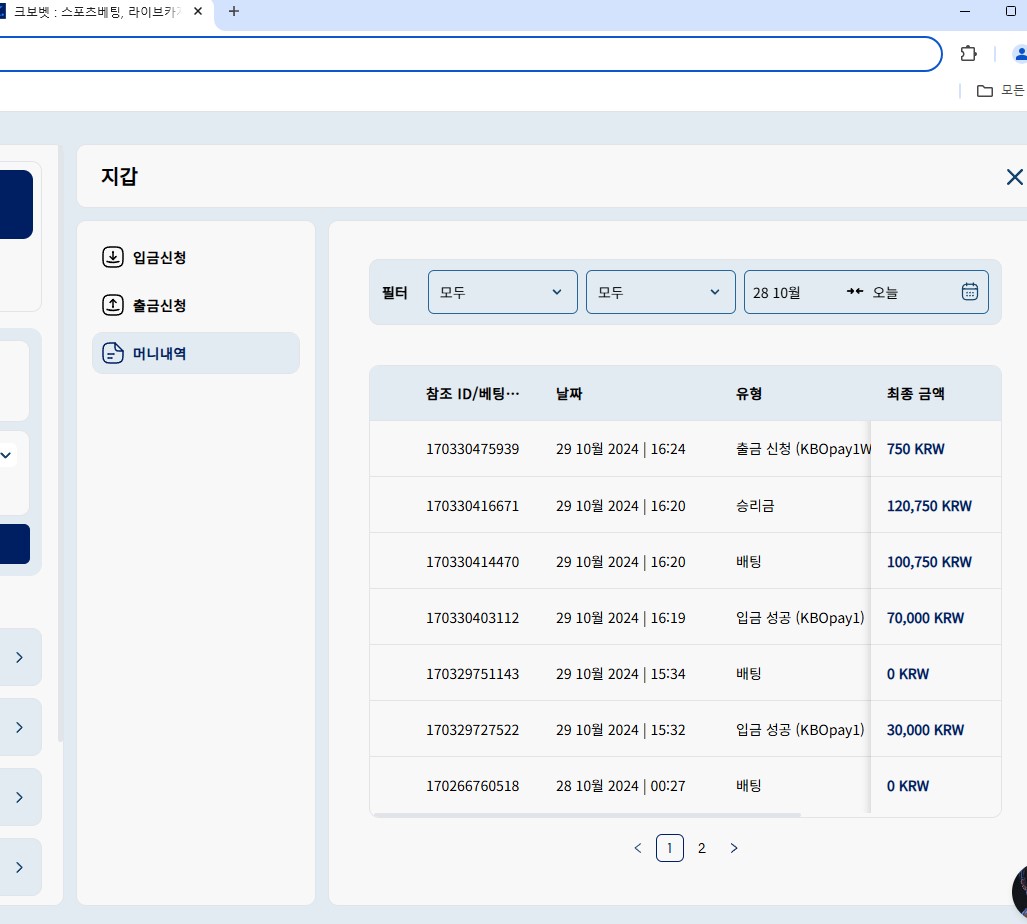Click reference ID 170266760518
Screen dimensions: 1027x924
click(x=472, y=786)
